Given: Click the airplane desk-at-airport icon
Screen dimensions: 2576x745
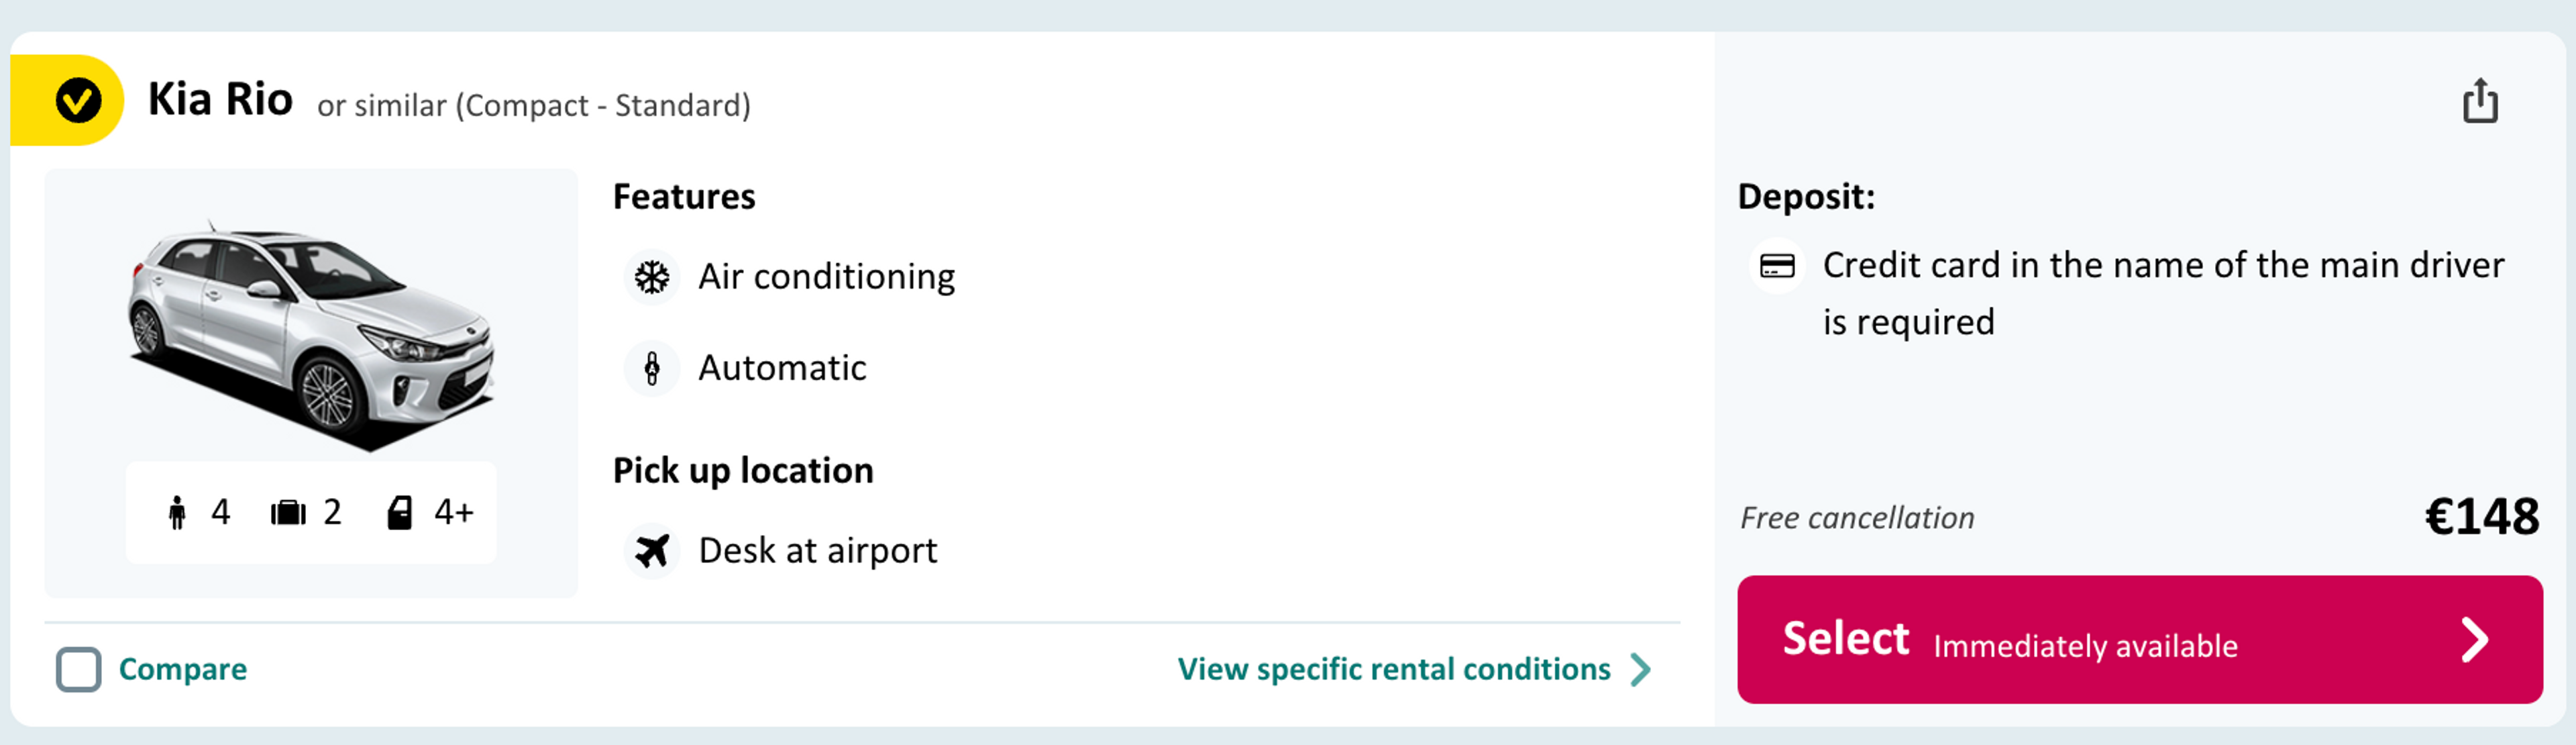Looking at the screenshot, I should [652, 551].
